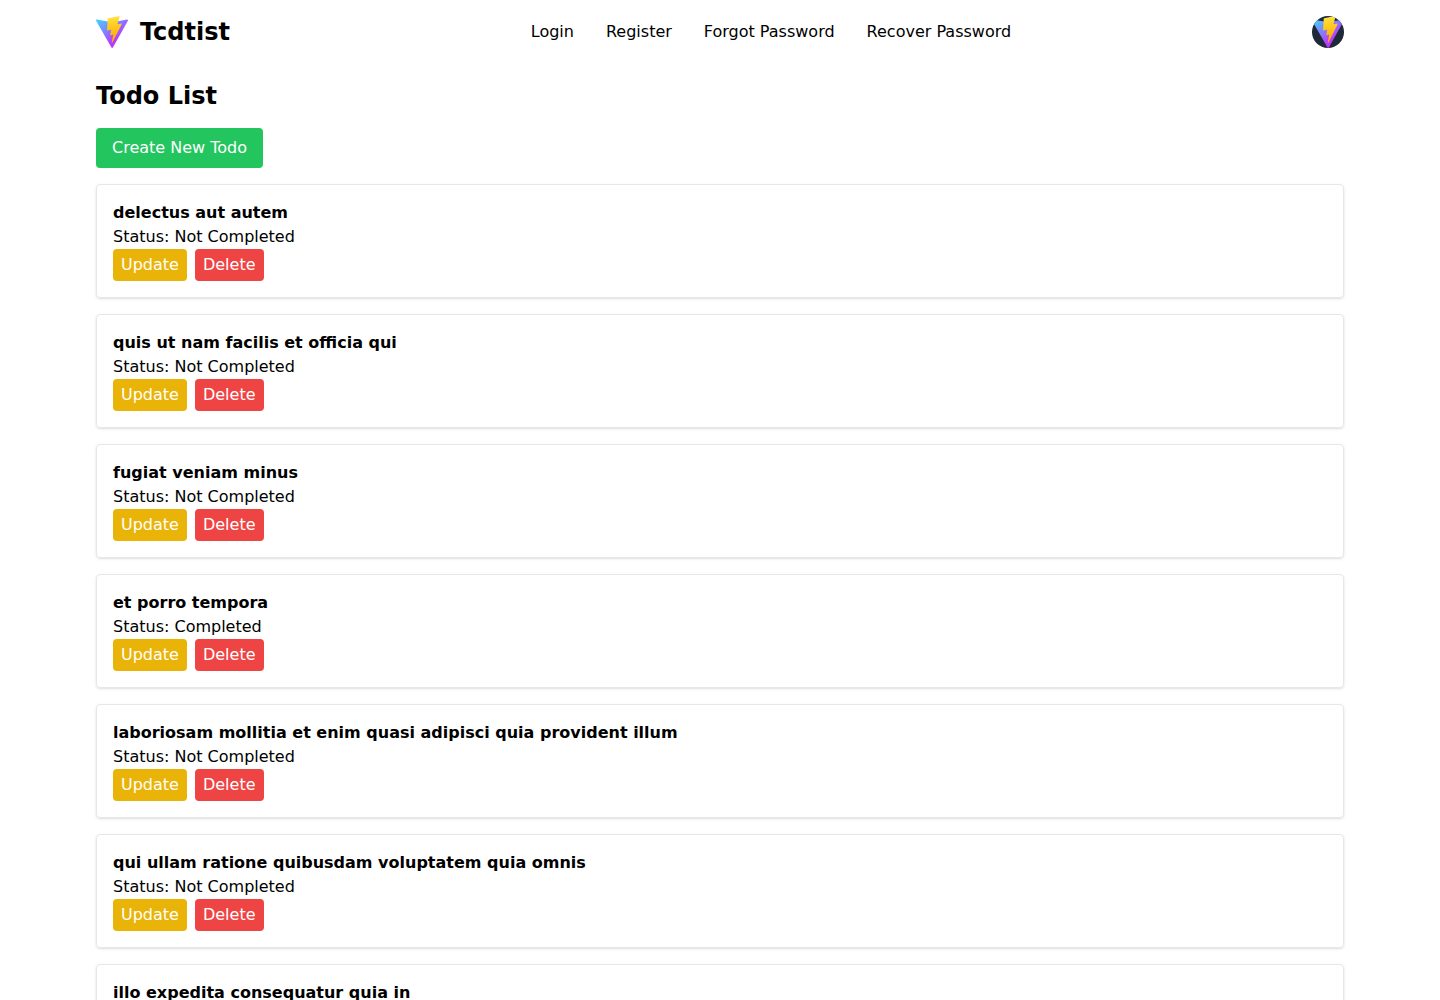Click the status line under 'fugiat veniam minus'
1440x1000 pixels.
point(204,496)
